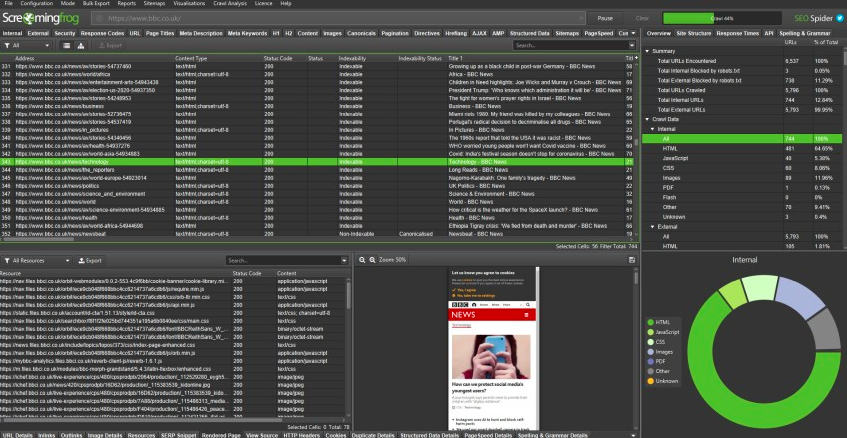Click Title 1 column header

(535, 58)
